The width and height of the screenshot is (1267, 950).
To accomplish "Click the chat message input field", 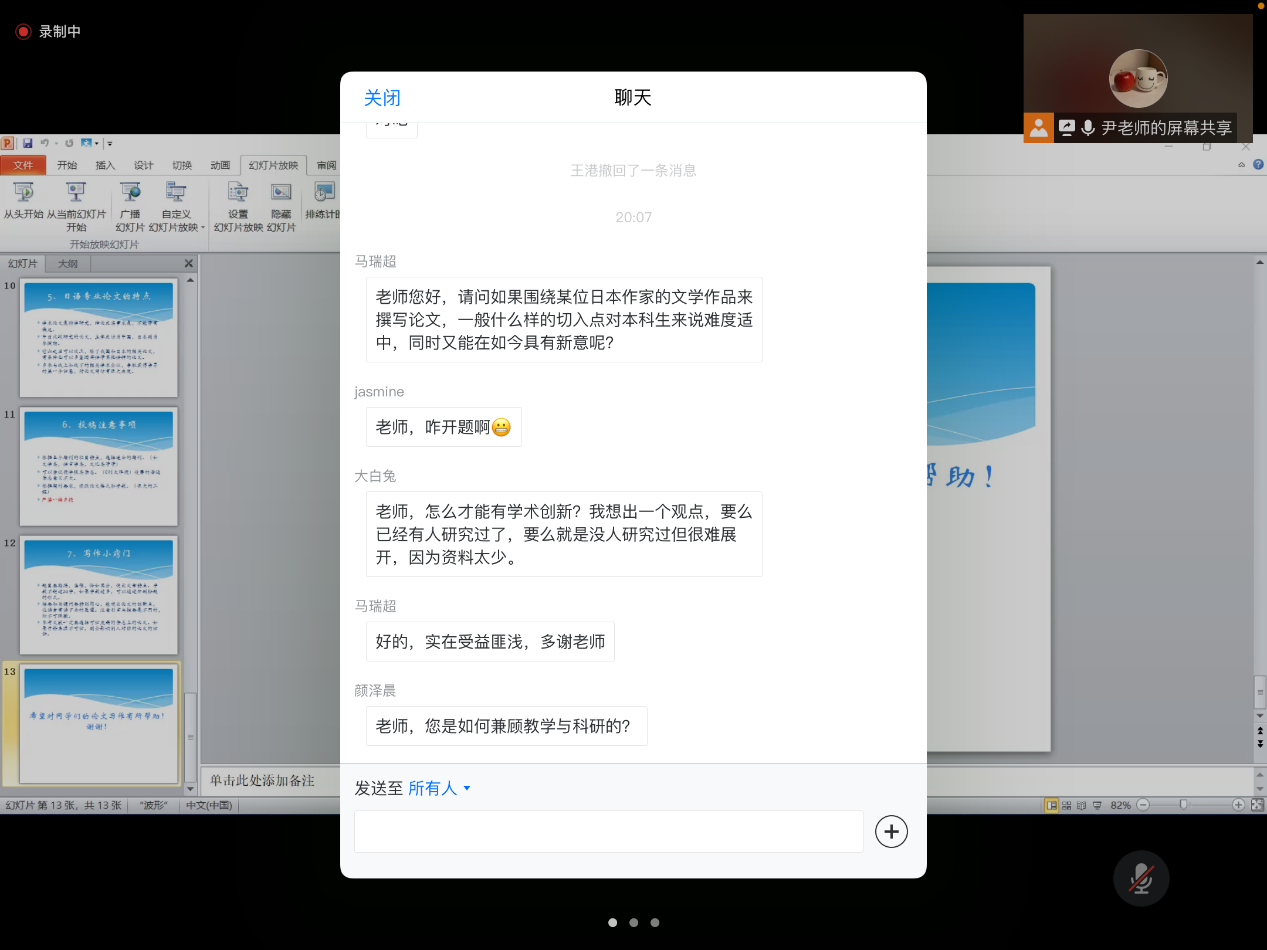I will pos(608,831).
